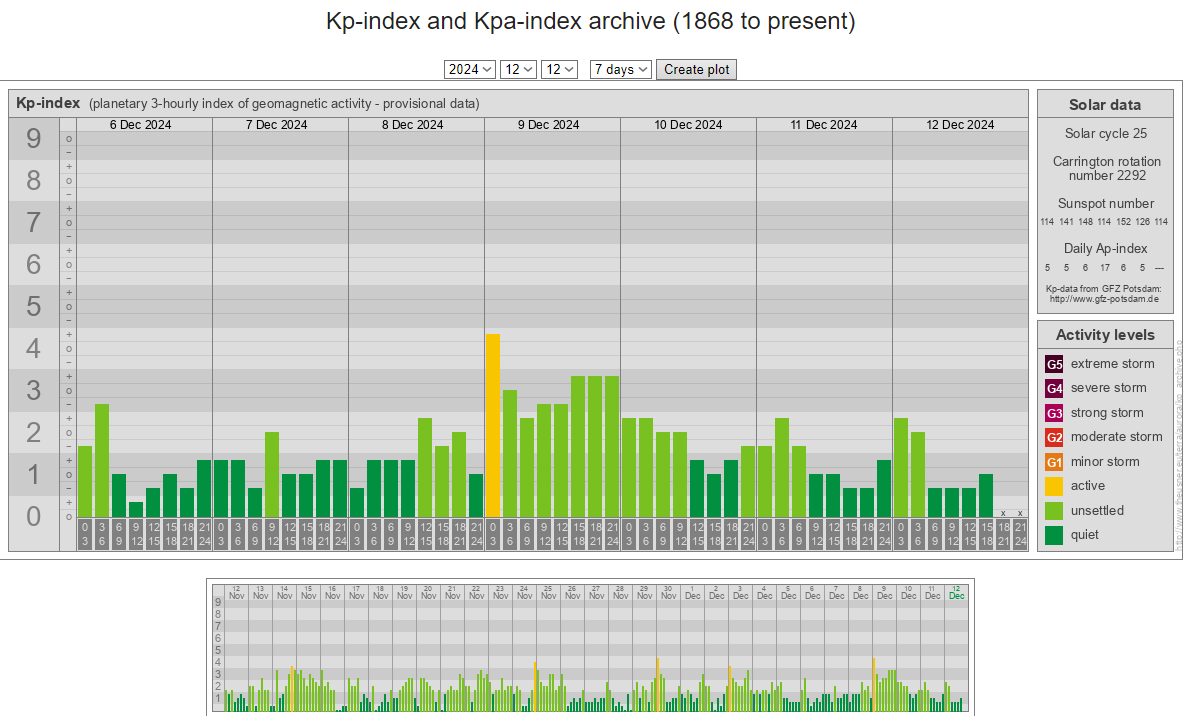The height and width of the screenshot is (716, 1183).
Task: Click the '9 Dec 2024' column header
Action: [548, 124]
